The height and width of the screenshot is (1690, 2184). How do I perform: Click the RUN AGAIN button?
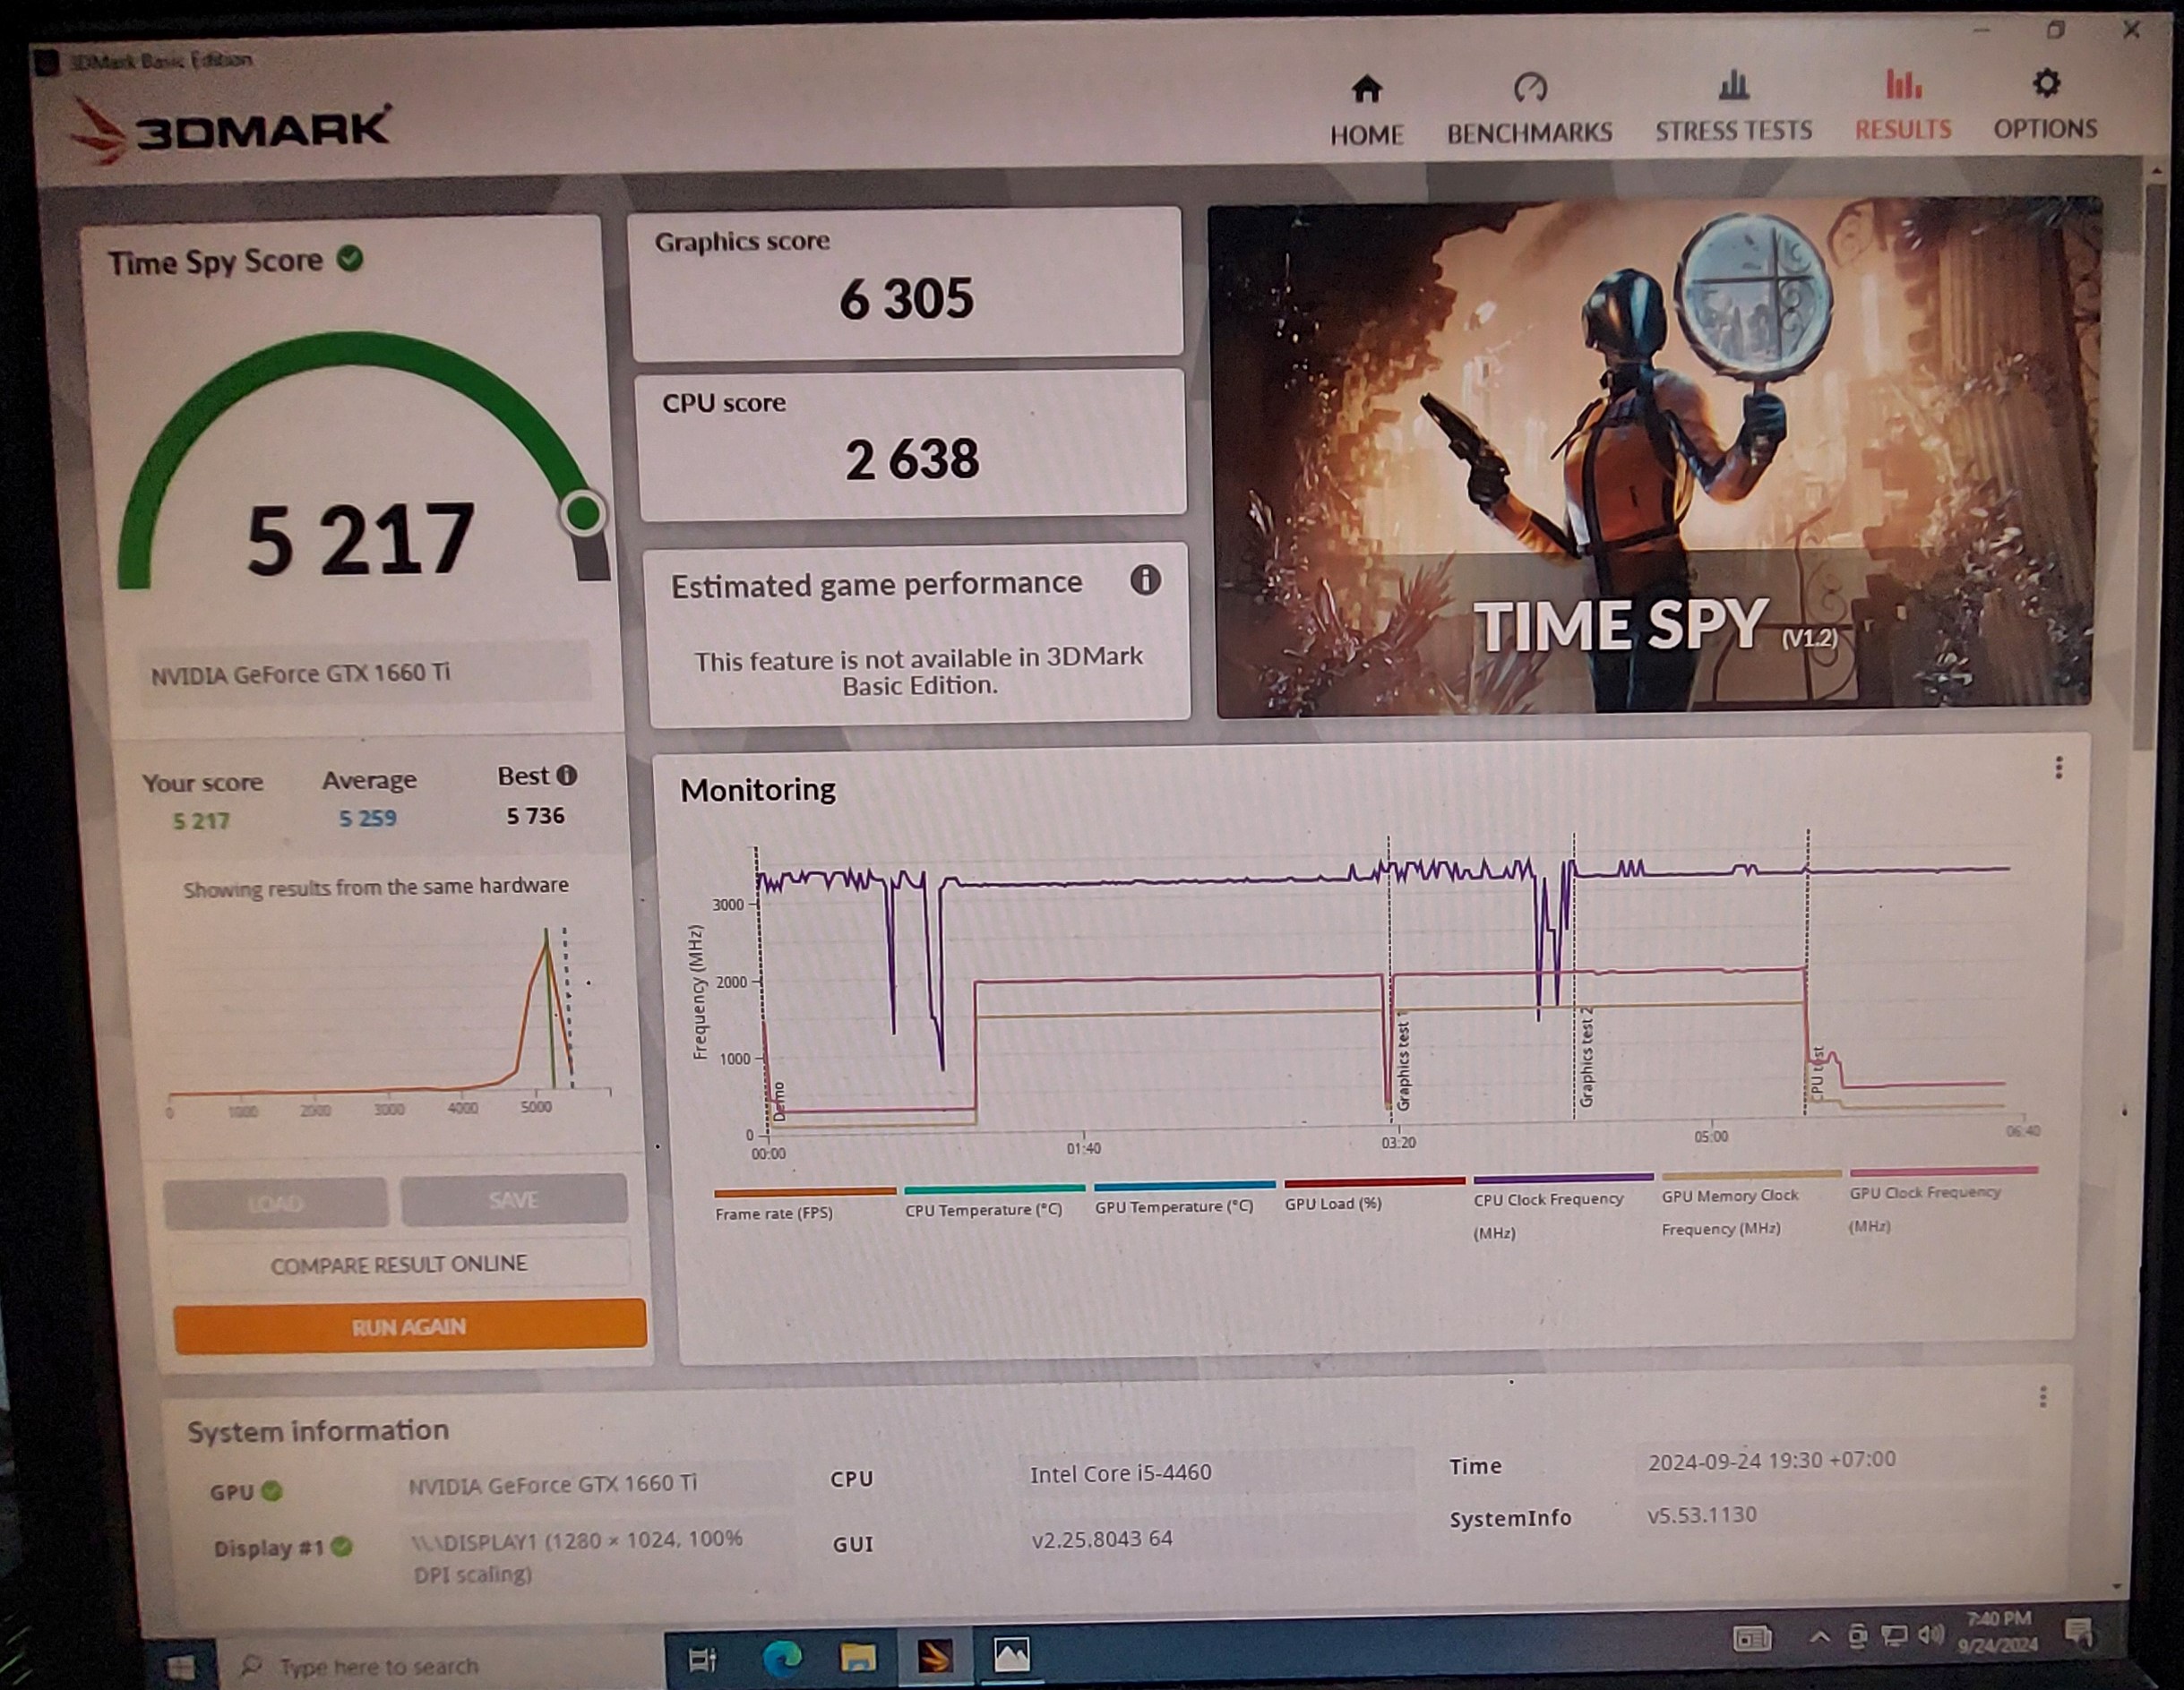pyautogui.click(x=409, y=1327)
